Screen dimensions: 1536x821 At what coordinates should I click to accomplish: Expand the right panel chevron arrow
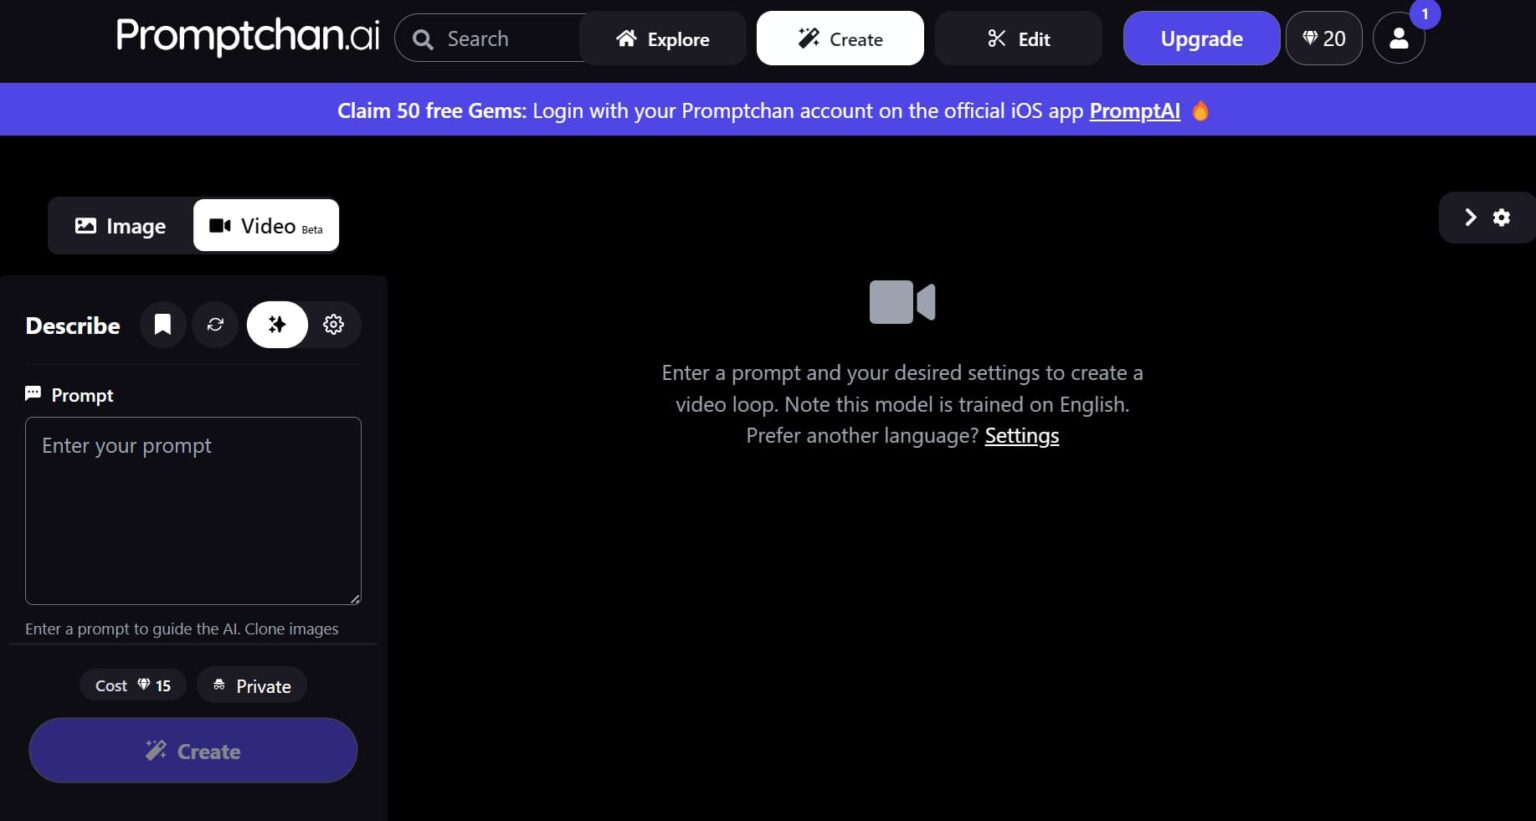[x=1470, y=218]
